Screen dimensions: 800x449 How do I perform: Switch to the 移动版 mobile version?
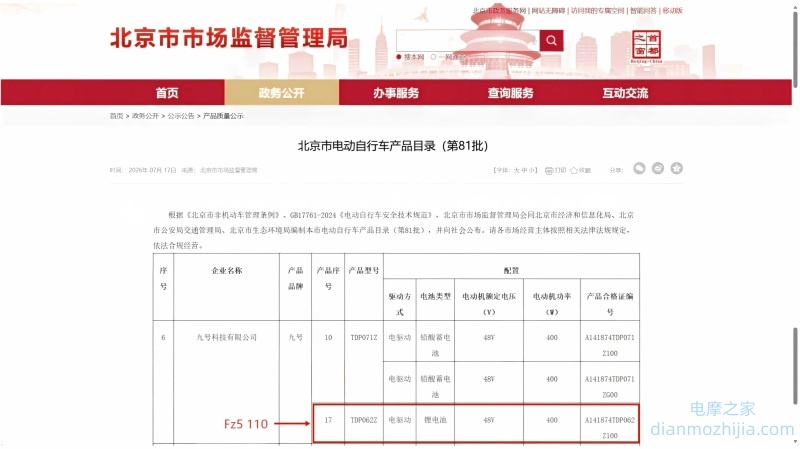tap(672, 11)
